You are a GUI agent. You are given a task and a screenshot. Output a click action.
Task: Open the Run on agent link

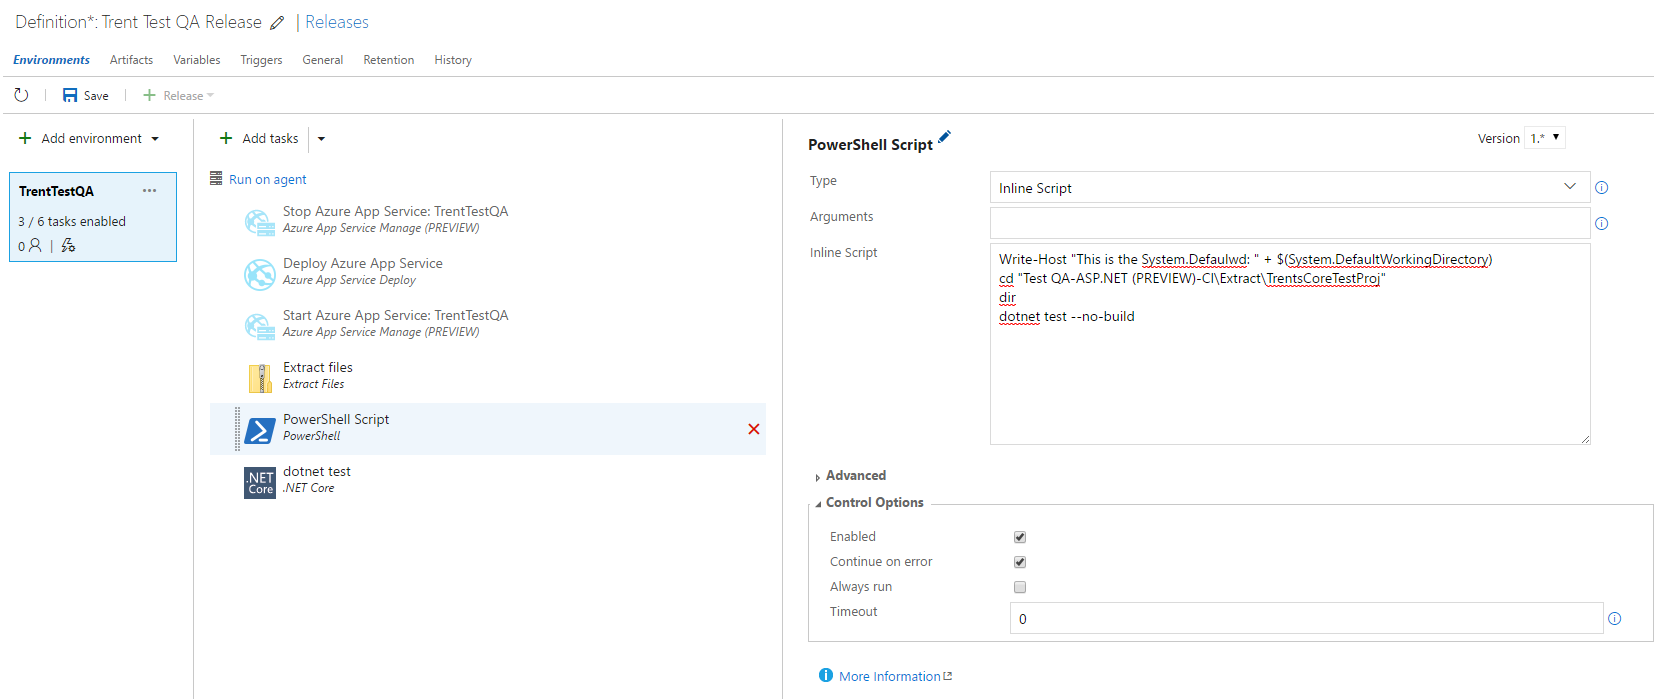(x=267, y=179)
